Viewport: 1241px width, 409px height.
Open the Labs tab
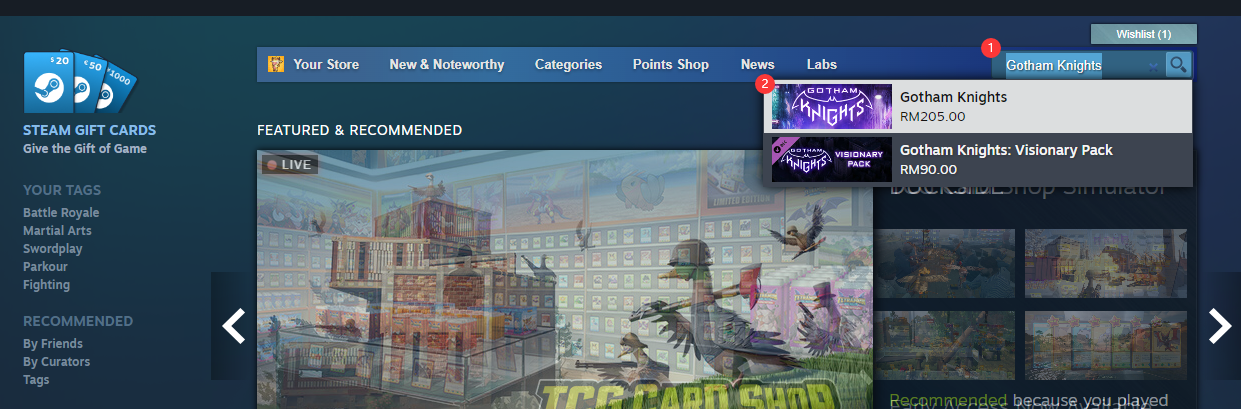point(822,65)
